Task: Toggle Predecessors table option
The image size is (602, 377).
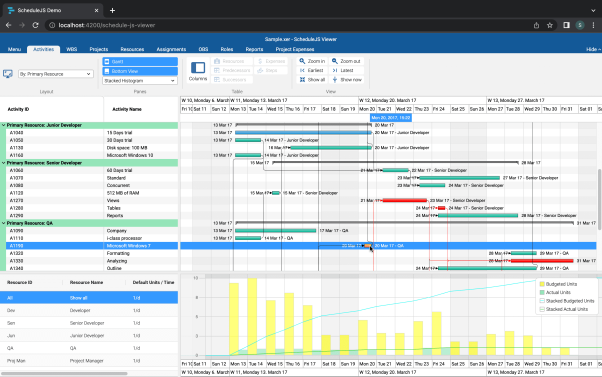Action: coord(232,70)
